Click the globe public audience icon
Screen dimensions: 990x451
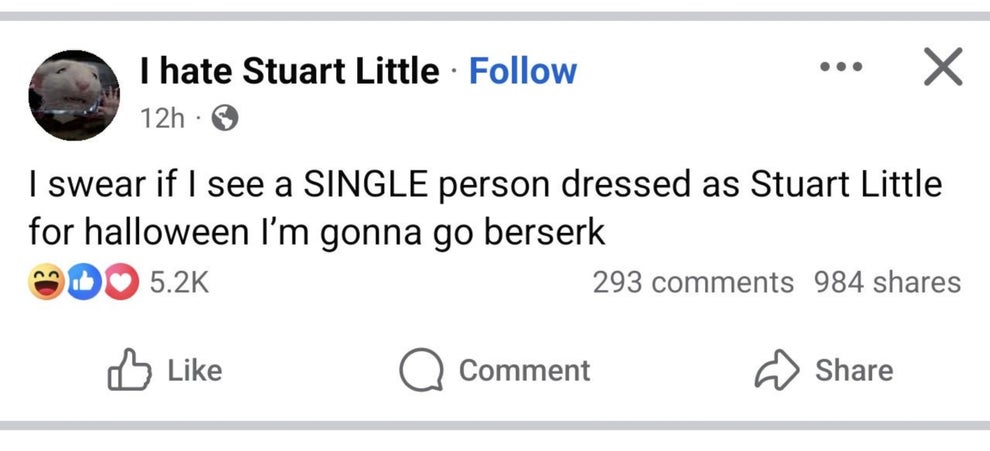click(226, 119)
